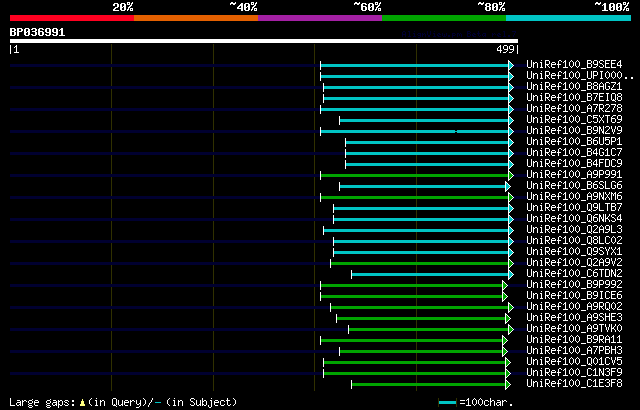Open UniRef100_B4FDC9 entry
The height and width of the screenshot is (410, 640).
point(574,164)
